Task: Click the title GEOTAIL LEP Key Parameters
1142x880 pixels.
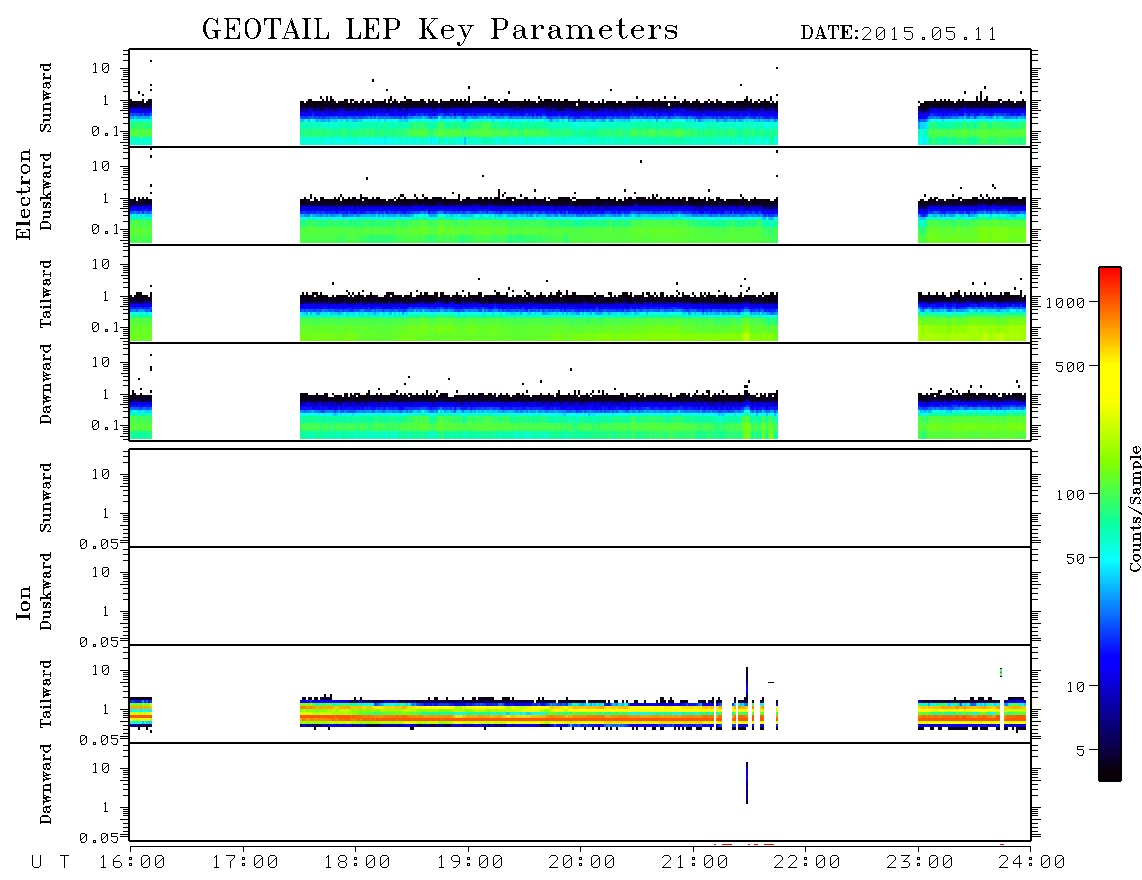Action: (x=440, y=31)
